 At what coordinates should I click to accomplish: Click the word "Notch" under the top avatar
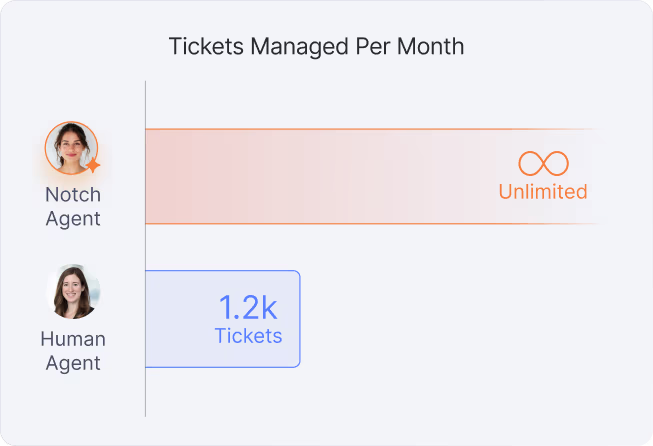coord(73,194)
